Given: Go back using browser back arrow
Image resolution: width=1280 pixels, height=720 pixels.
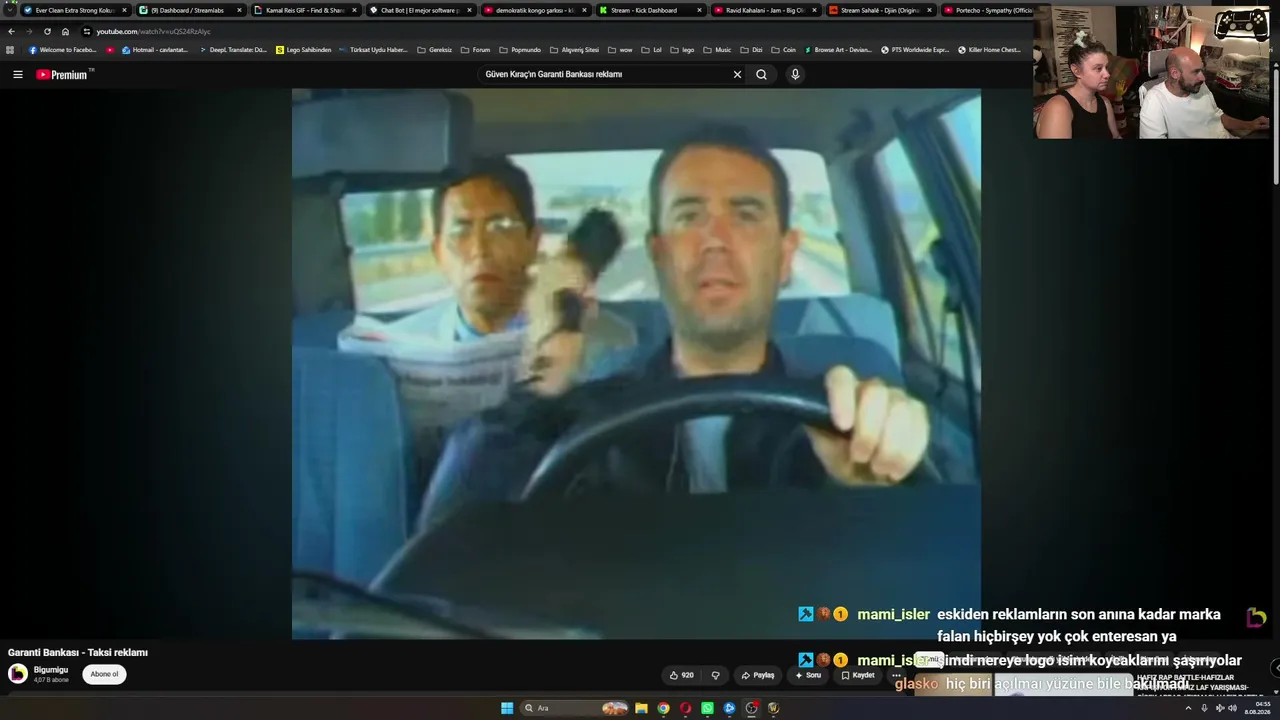Looking at the screenshot, I should [x=11, y=31].
